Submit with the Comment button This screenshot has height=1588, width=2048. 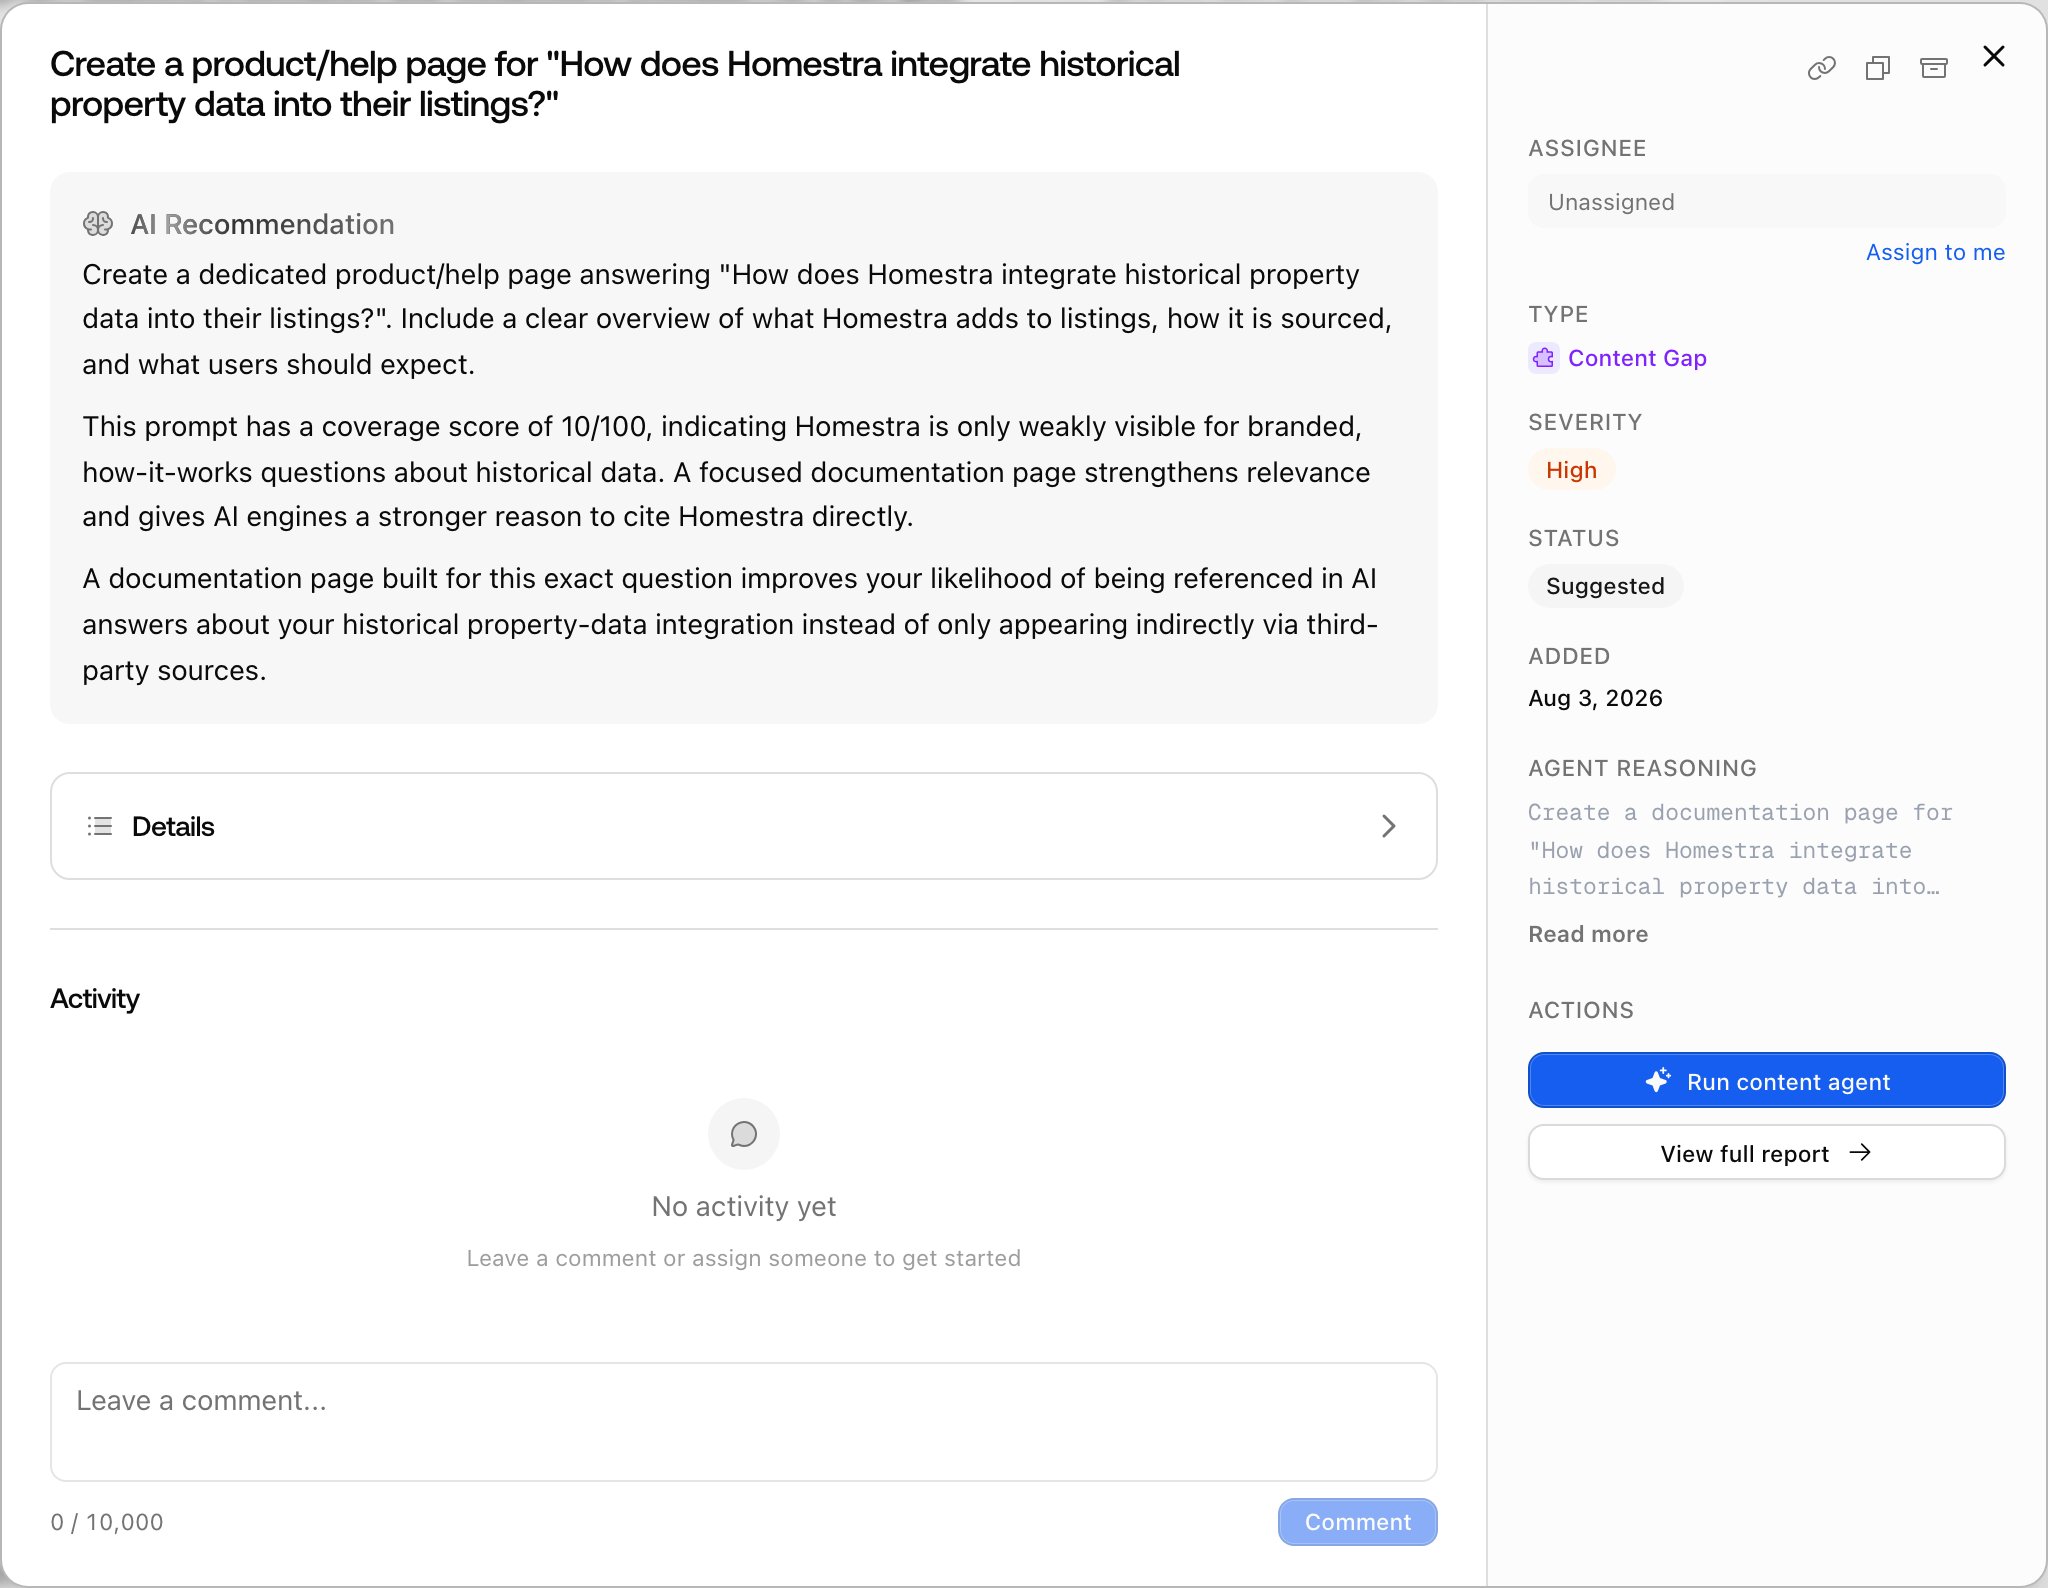(x=1357, y=1522)
